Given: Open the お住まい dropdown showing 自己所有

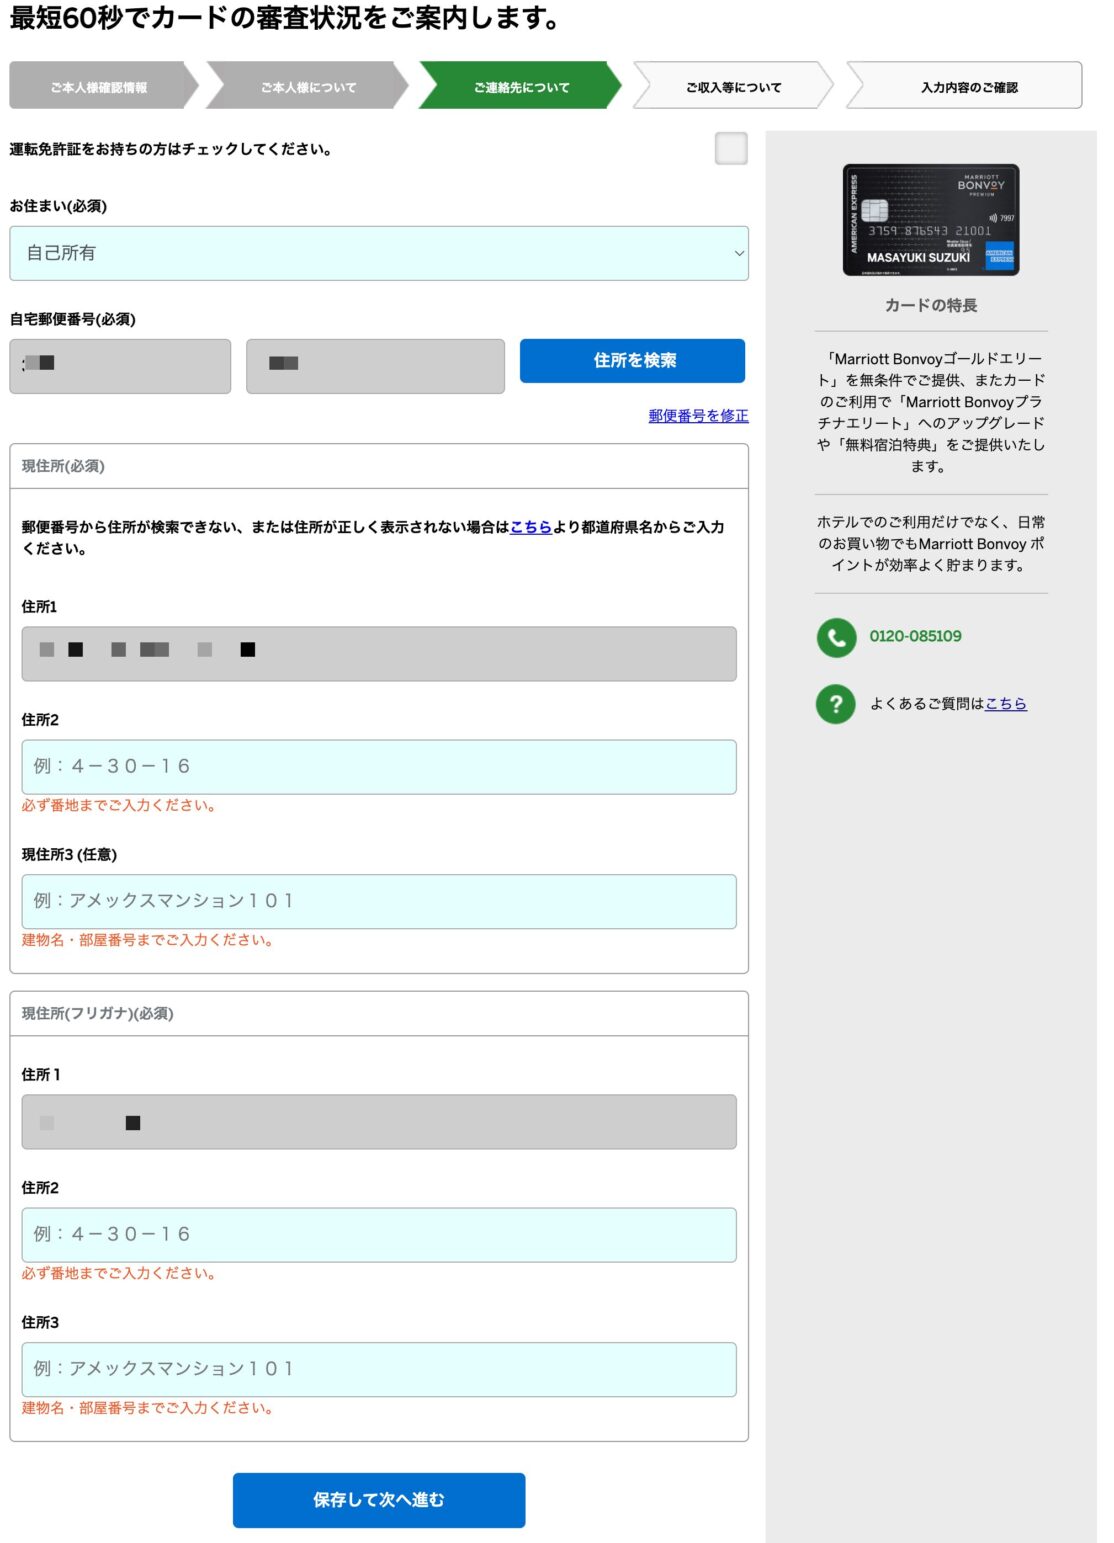Looking at the screenshot, I should [x=379, y=253].
